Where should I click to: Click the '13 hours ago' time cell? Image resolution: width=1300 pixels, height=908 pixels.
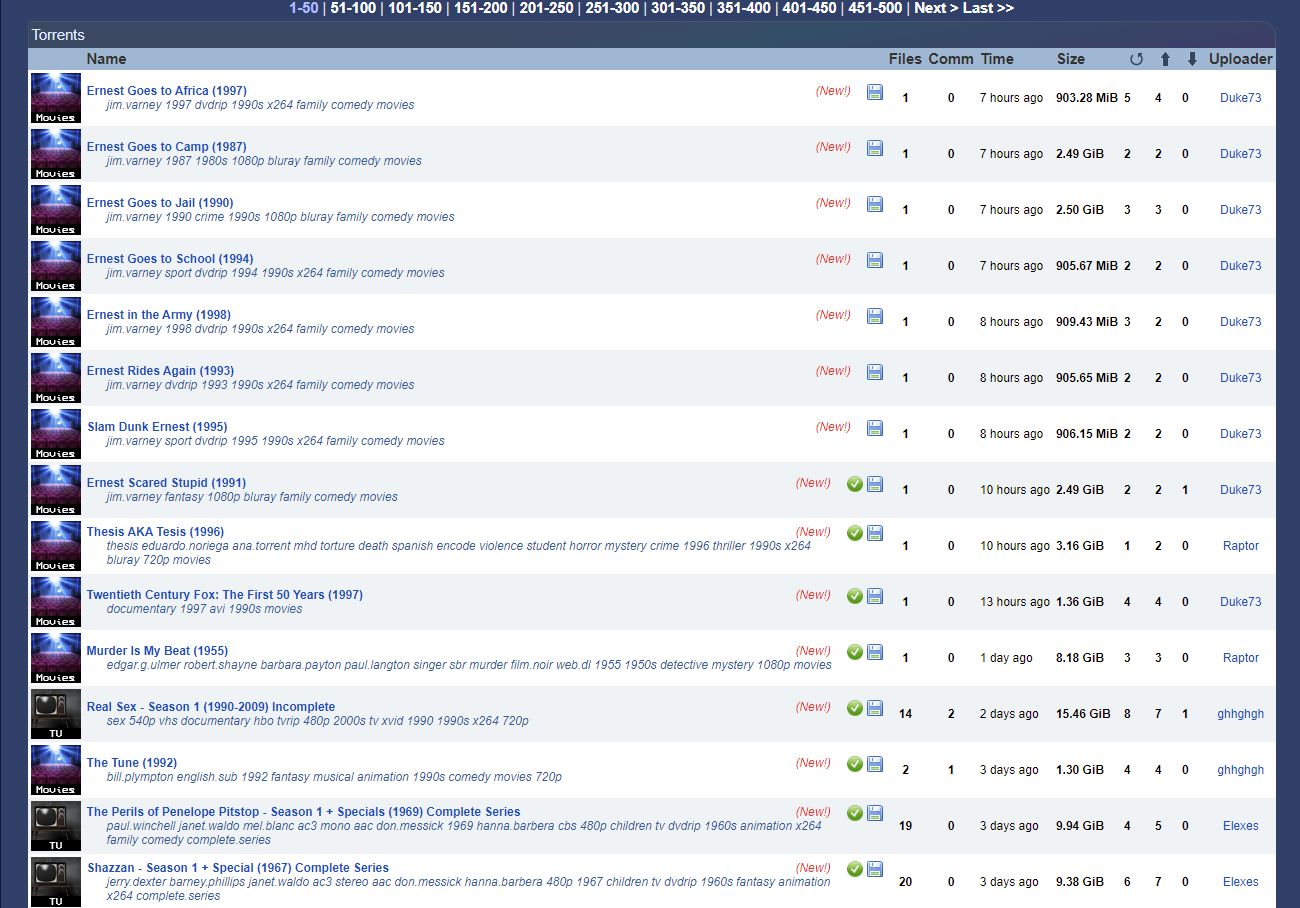(1015, 602)
